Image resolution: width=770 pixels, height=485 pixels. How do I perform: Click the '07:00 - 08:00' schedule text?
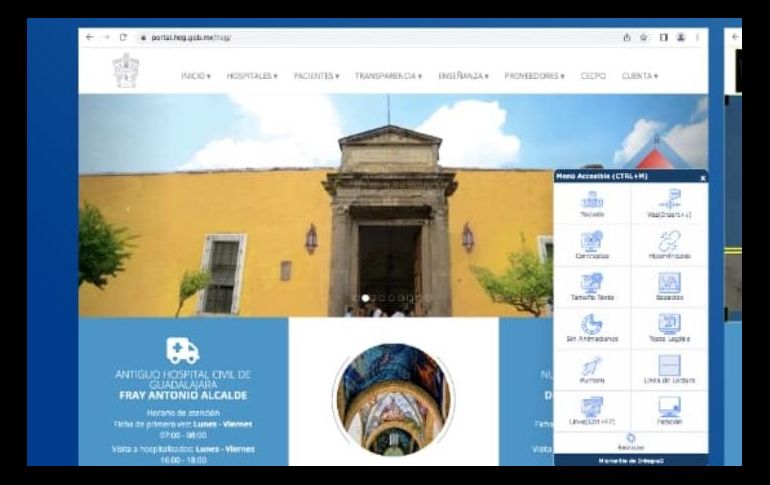pyautogui.click(x=183, y=435)
